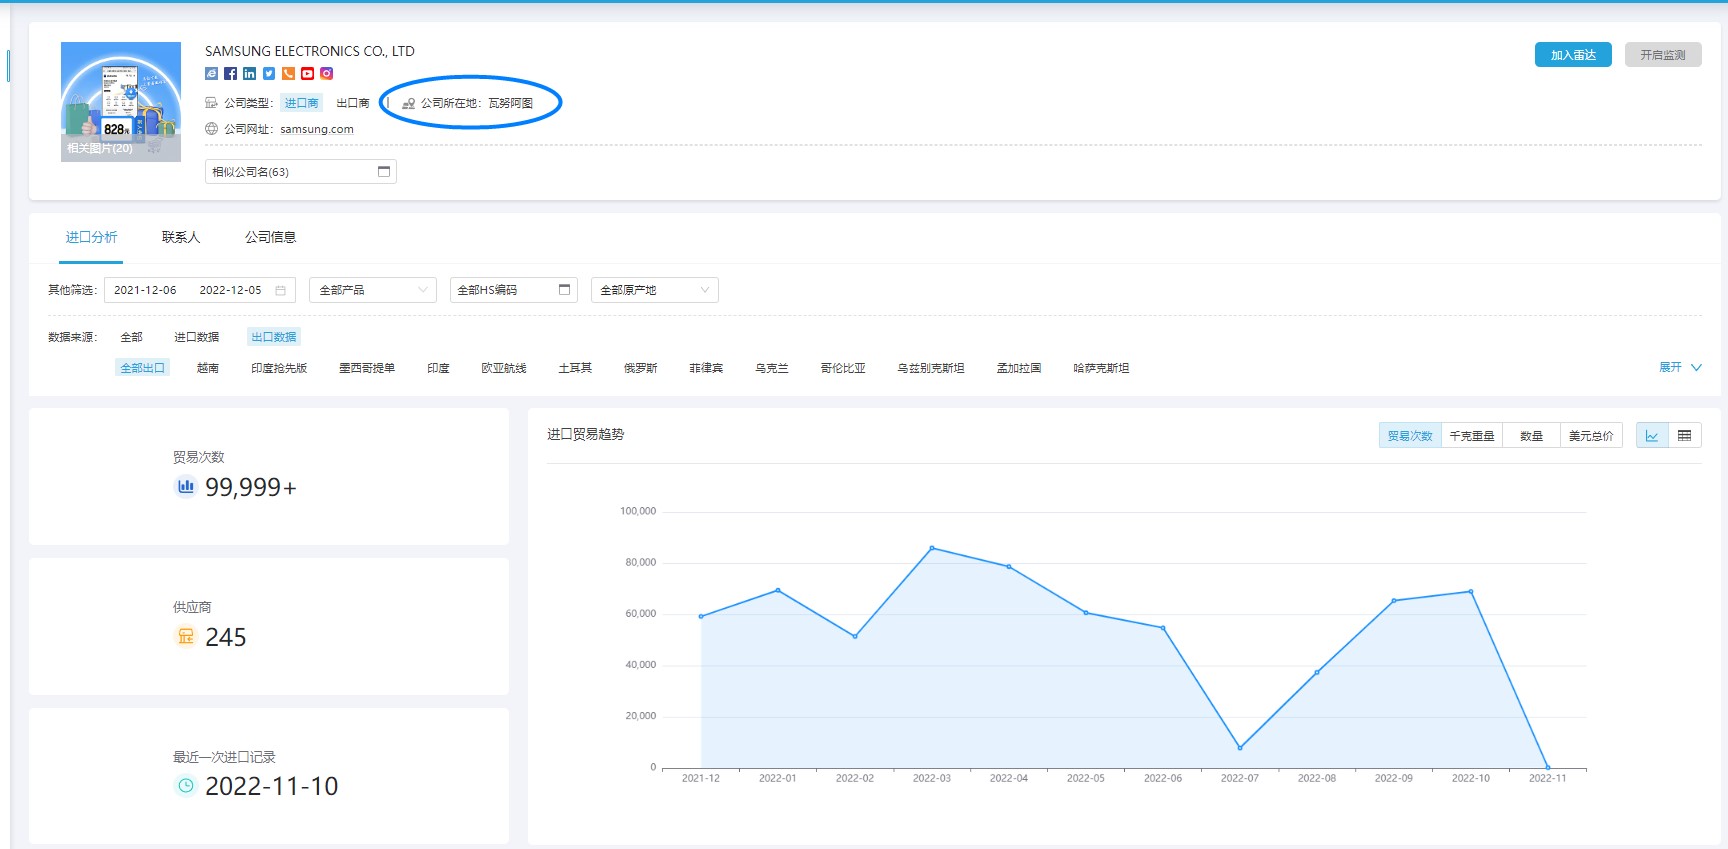Click the clock icon by 2022-11-10
Viewport: 1728px width, 849px height.
point(186,786)
